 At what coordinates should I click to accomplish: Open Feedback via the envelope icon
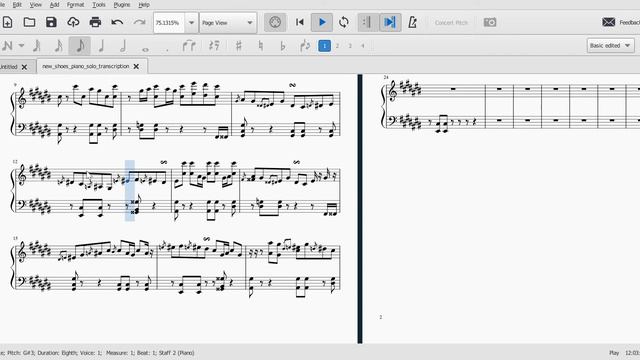pyautogui.click(x=609, y=22)
